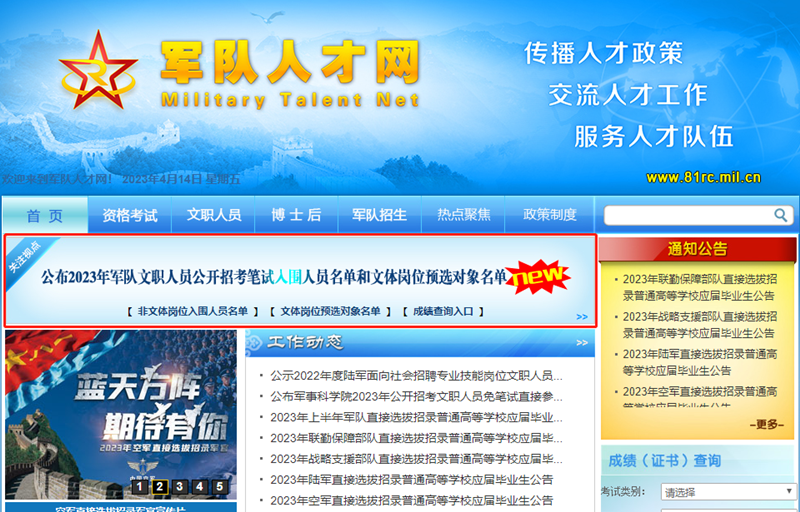Open news 公布军事科学院2023年公开招考文职人员
This screenshot has height=512, width=800.
tap(416, 397)
